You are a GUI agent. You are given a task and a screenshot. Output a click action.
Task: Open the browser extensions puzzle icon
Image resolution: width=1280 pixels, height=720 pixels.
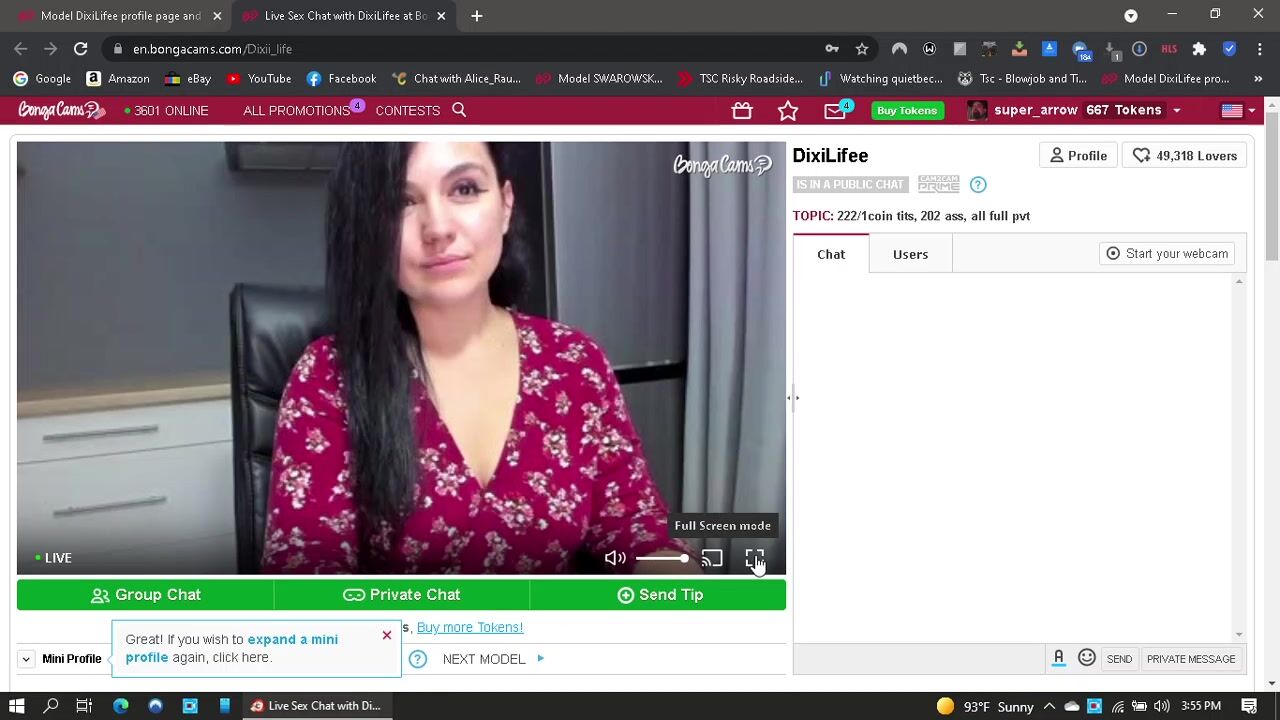click(1199, 48)
